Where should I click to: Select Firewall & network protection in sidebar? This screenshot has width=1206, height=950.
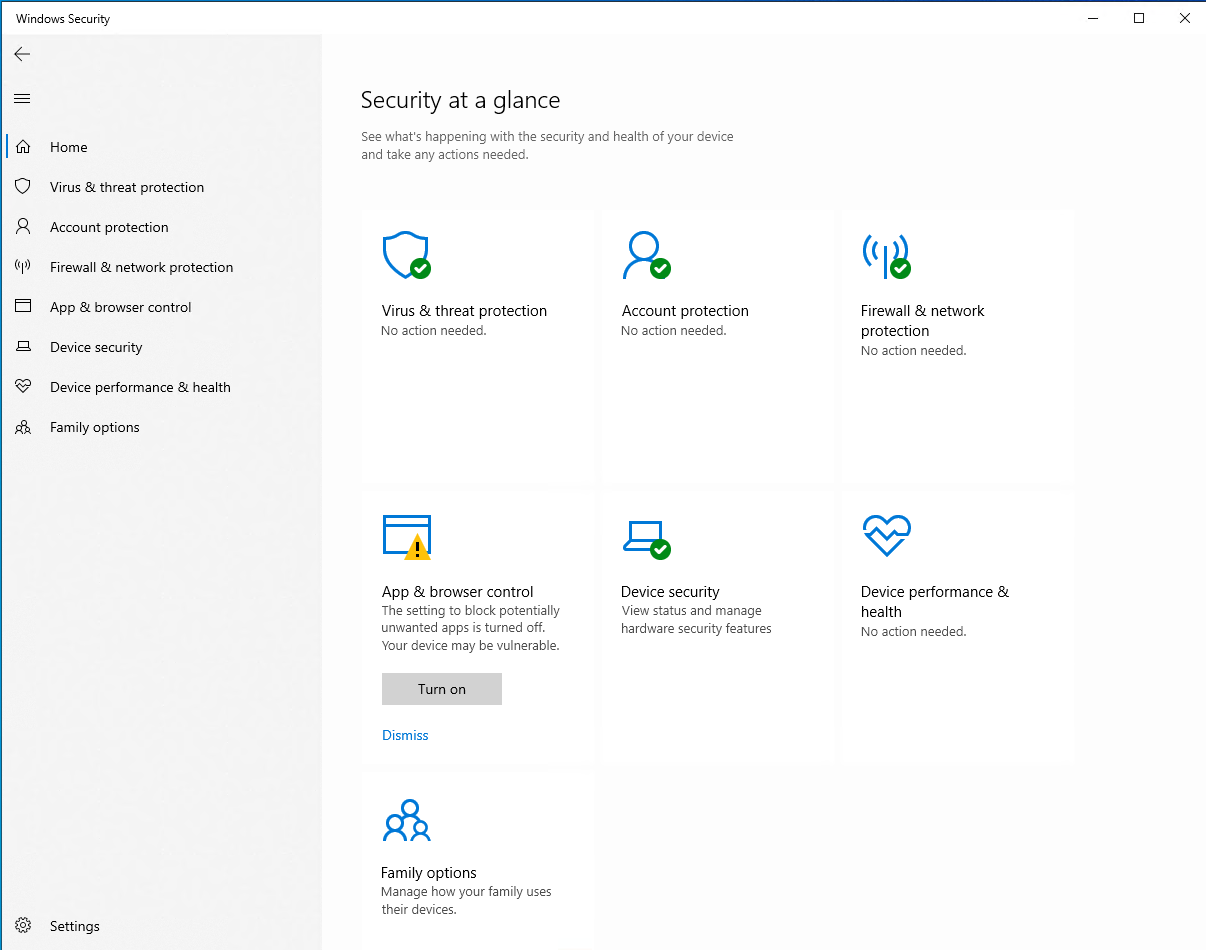(x=141, y=267)
